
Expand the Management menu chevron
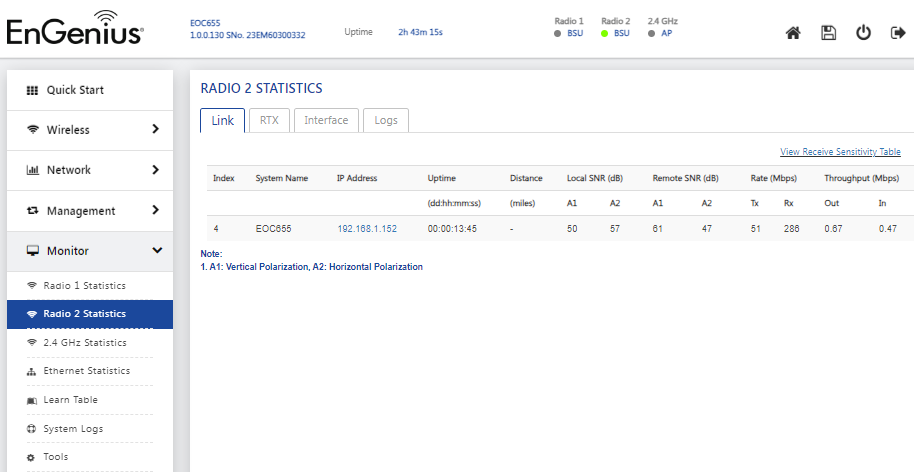(156, 210)
